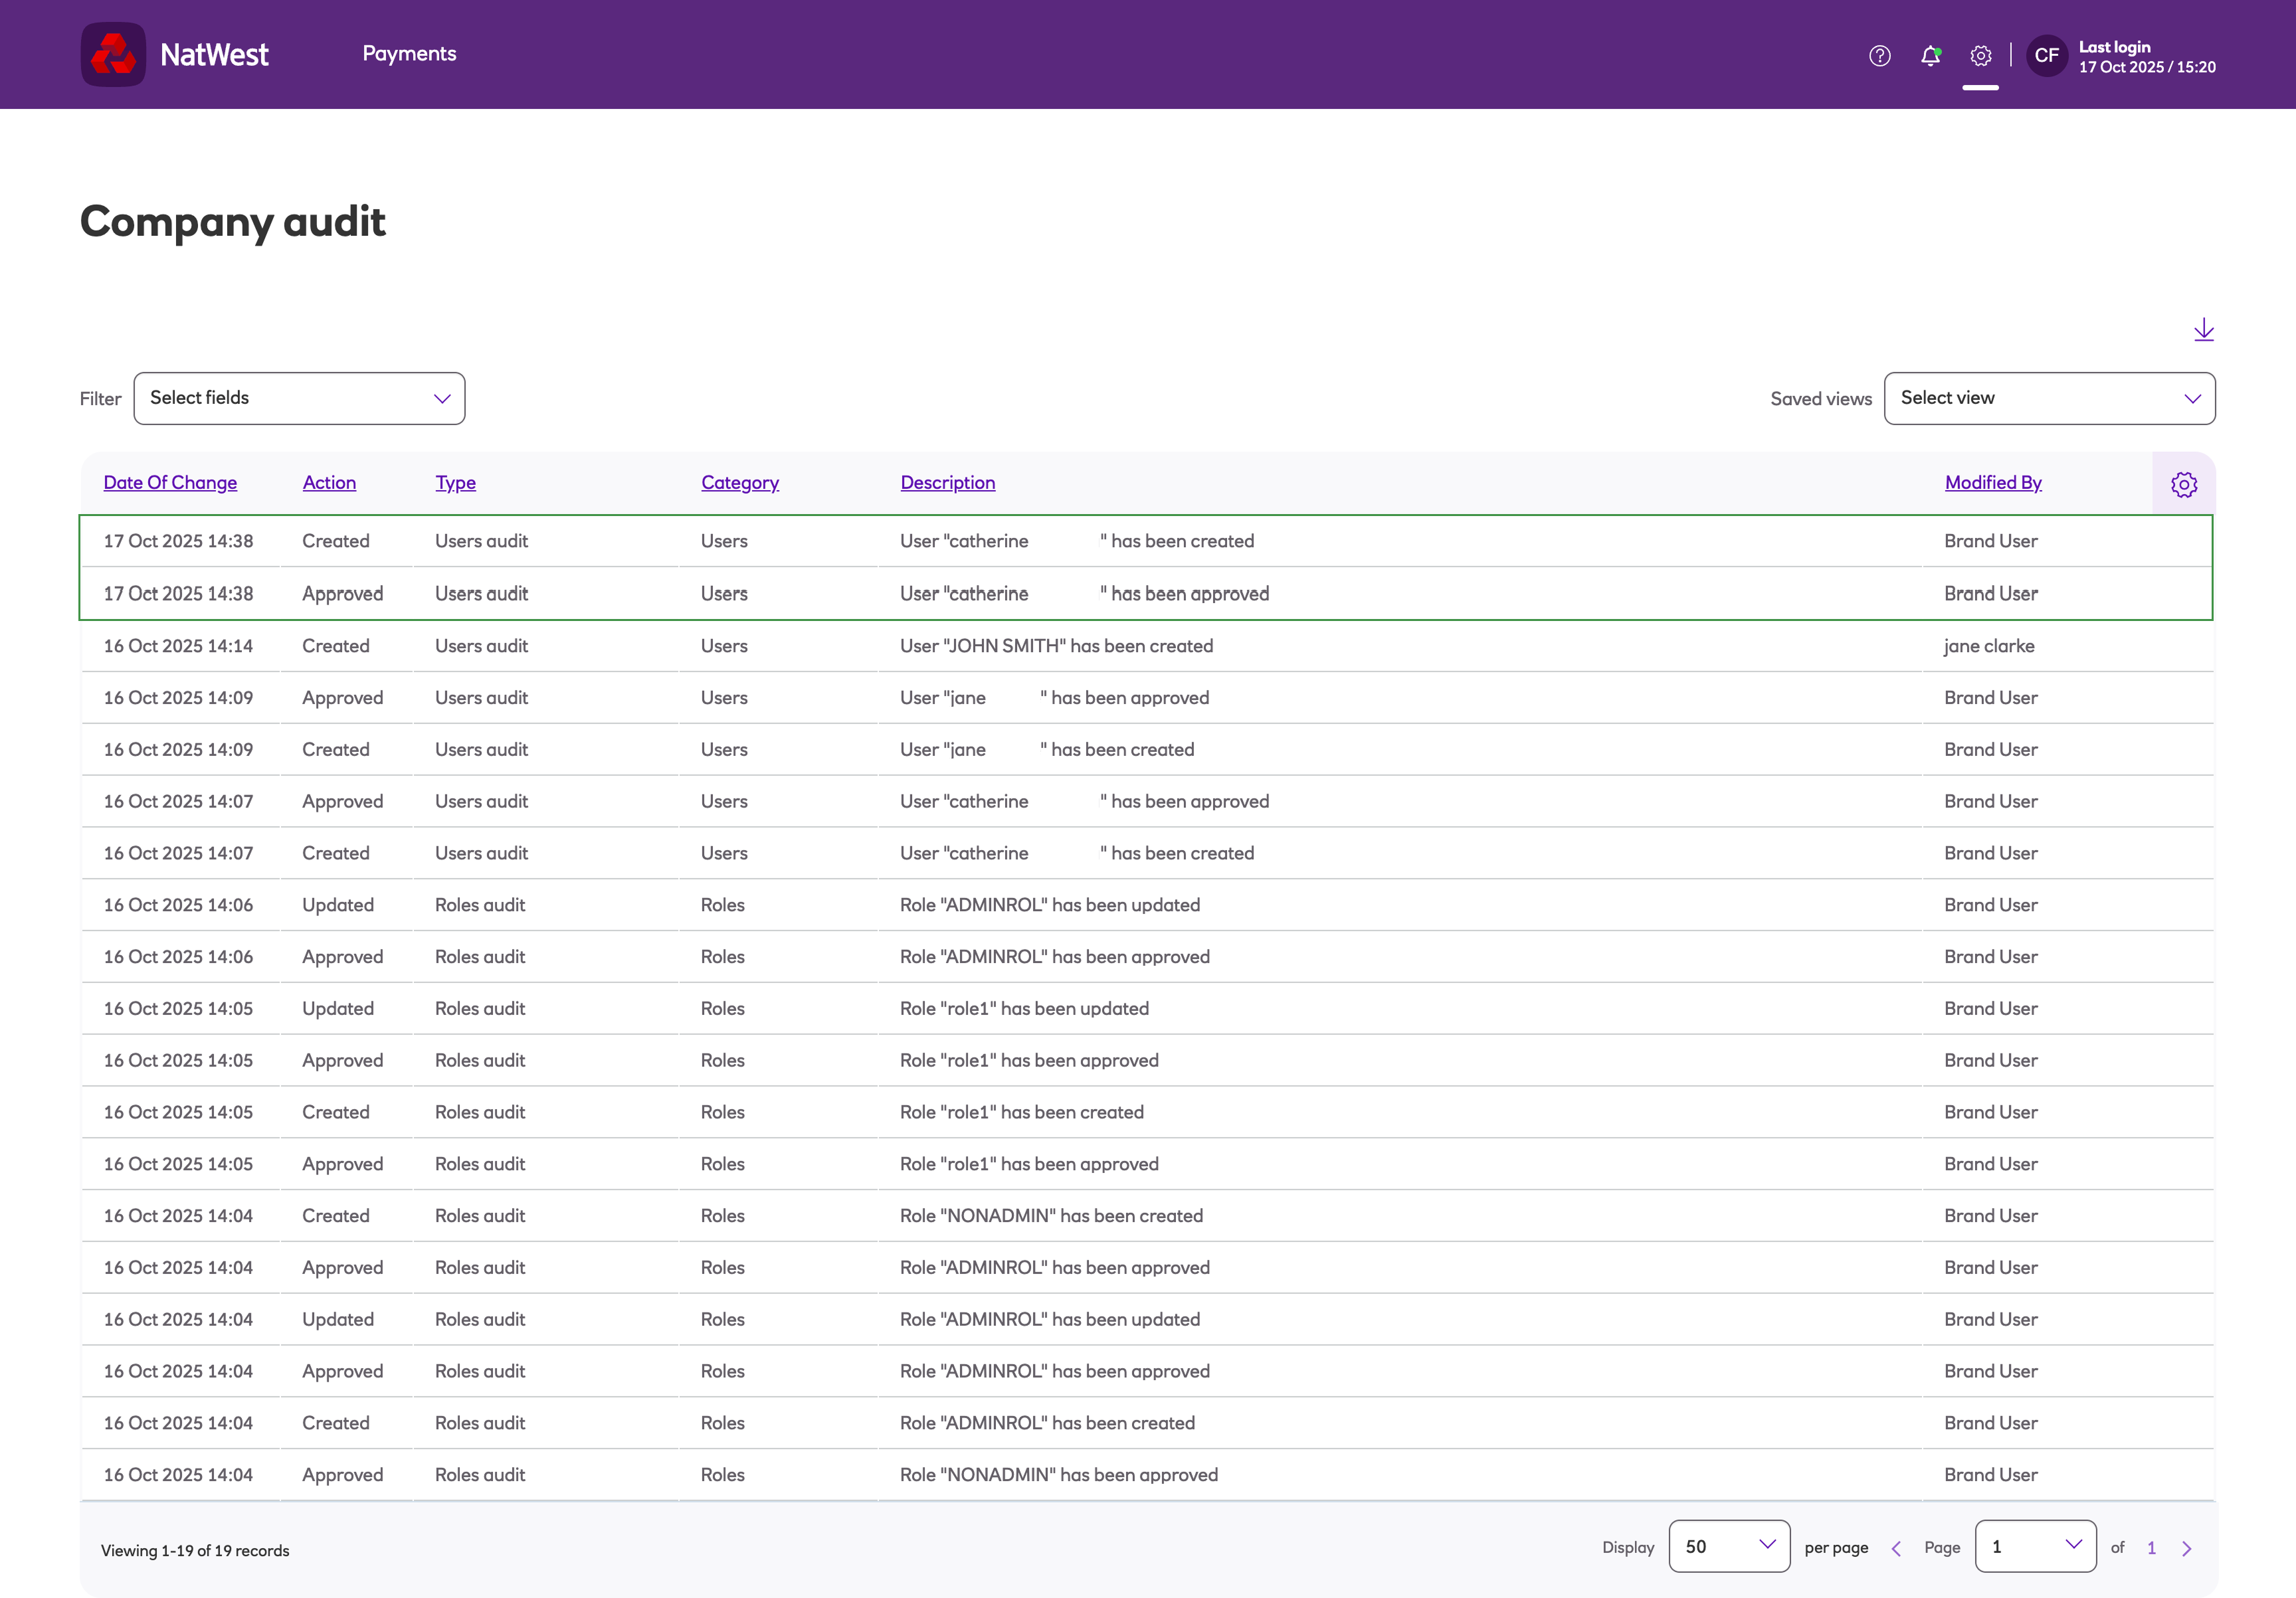Viewport: 2296px width, 1598px height.
Task: Open the CF user avatar
Action: click(2046, 56)
